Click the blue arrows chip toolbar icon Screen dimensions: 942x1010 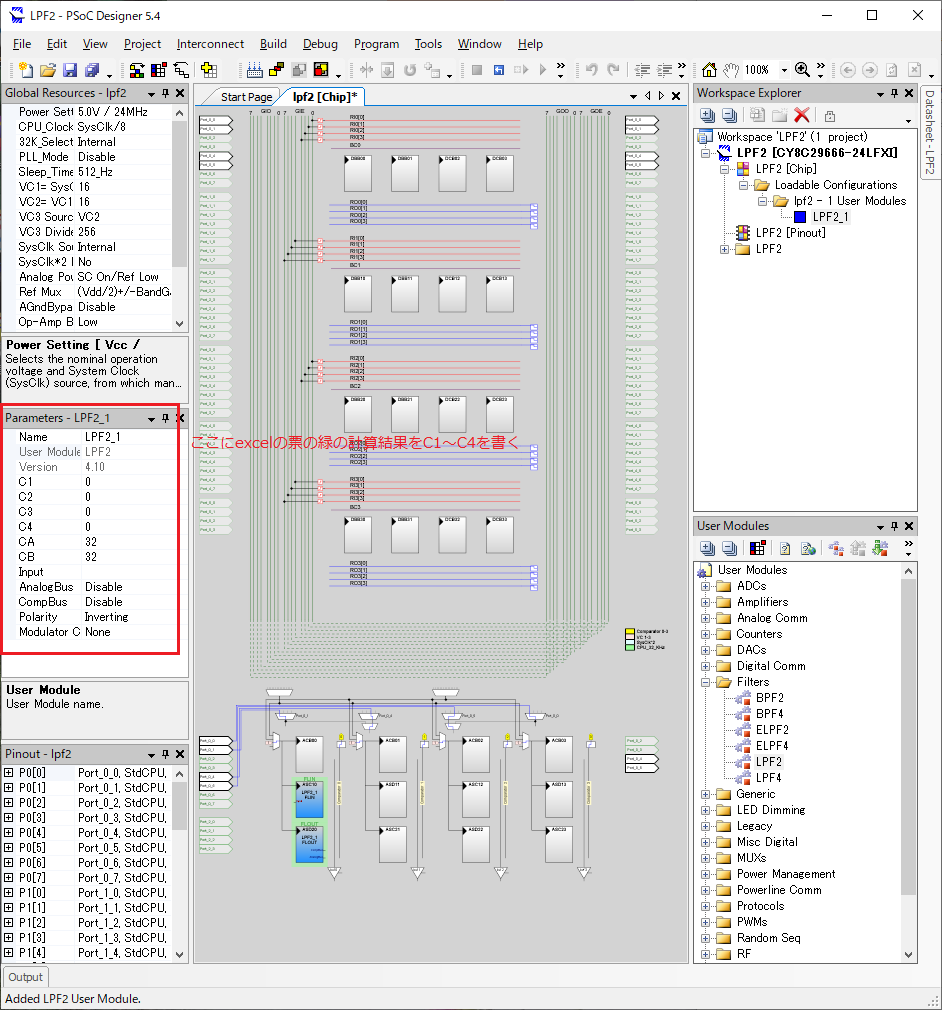(x=255, y=70)
